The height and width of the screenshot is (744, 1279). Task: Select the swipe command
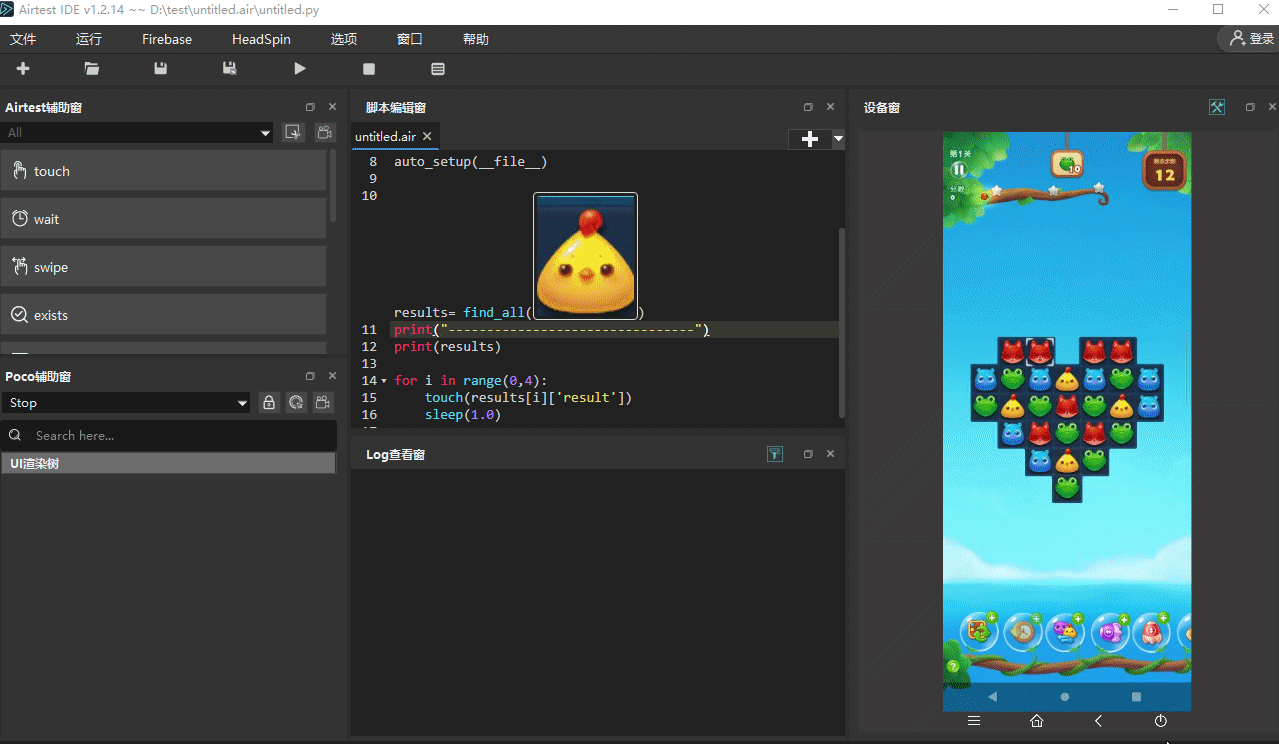(164, 267)
